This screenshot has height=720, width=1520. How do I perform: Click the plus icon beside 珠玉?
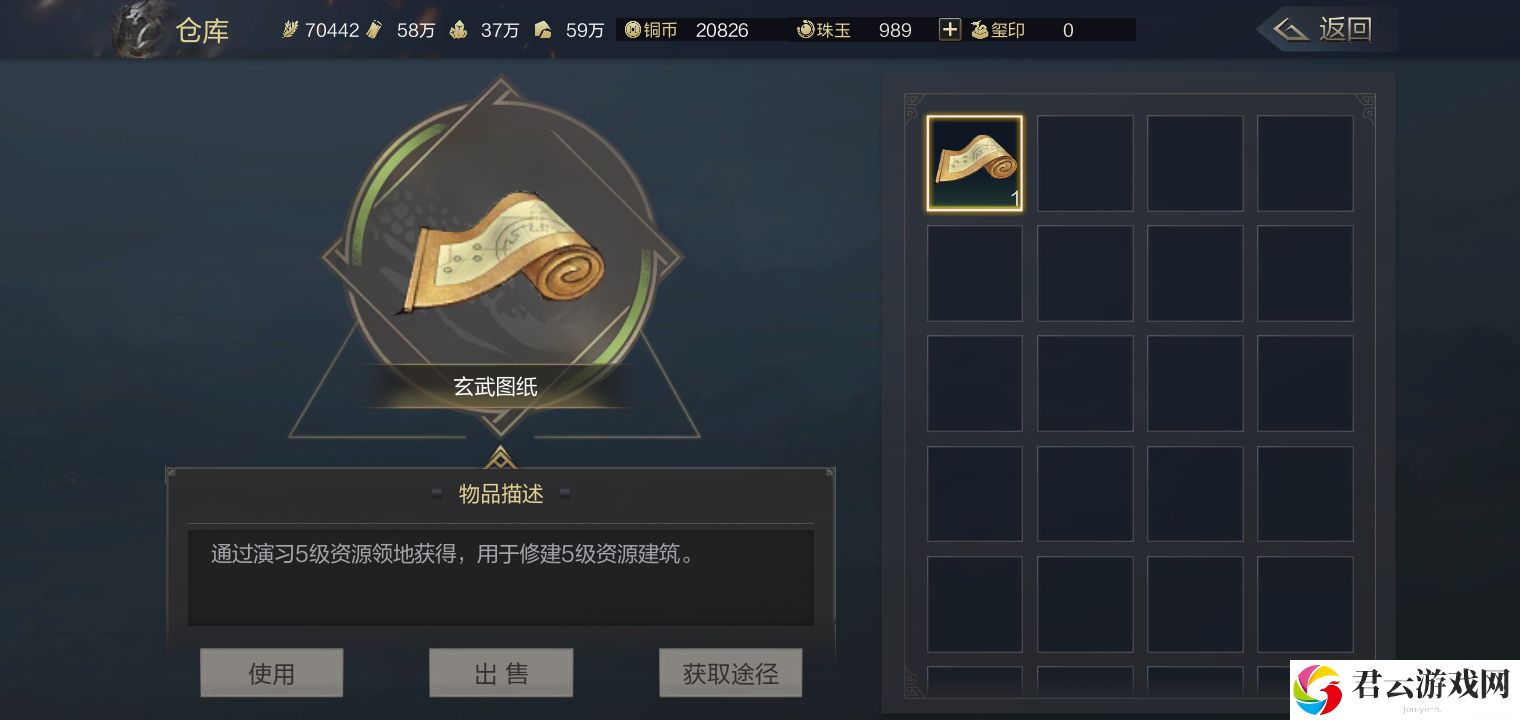coord(949,30)
